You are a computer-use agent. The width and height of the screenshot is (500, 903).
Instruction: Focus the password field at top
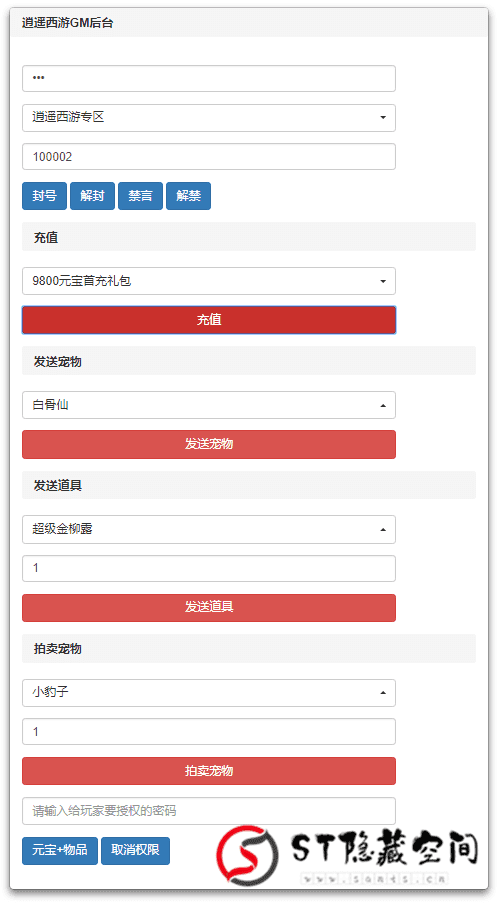pos(209,78)
